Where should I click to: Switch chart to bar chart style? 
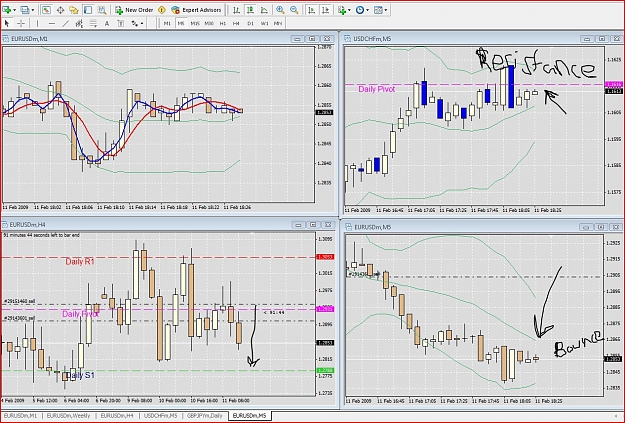236,10
